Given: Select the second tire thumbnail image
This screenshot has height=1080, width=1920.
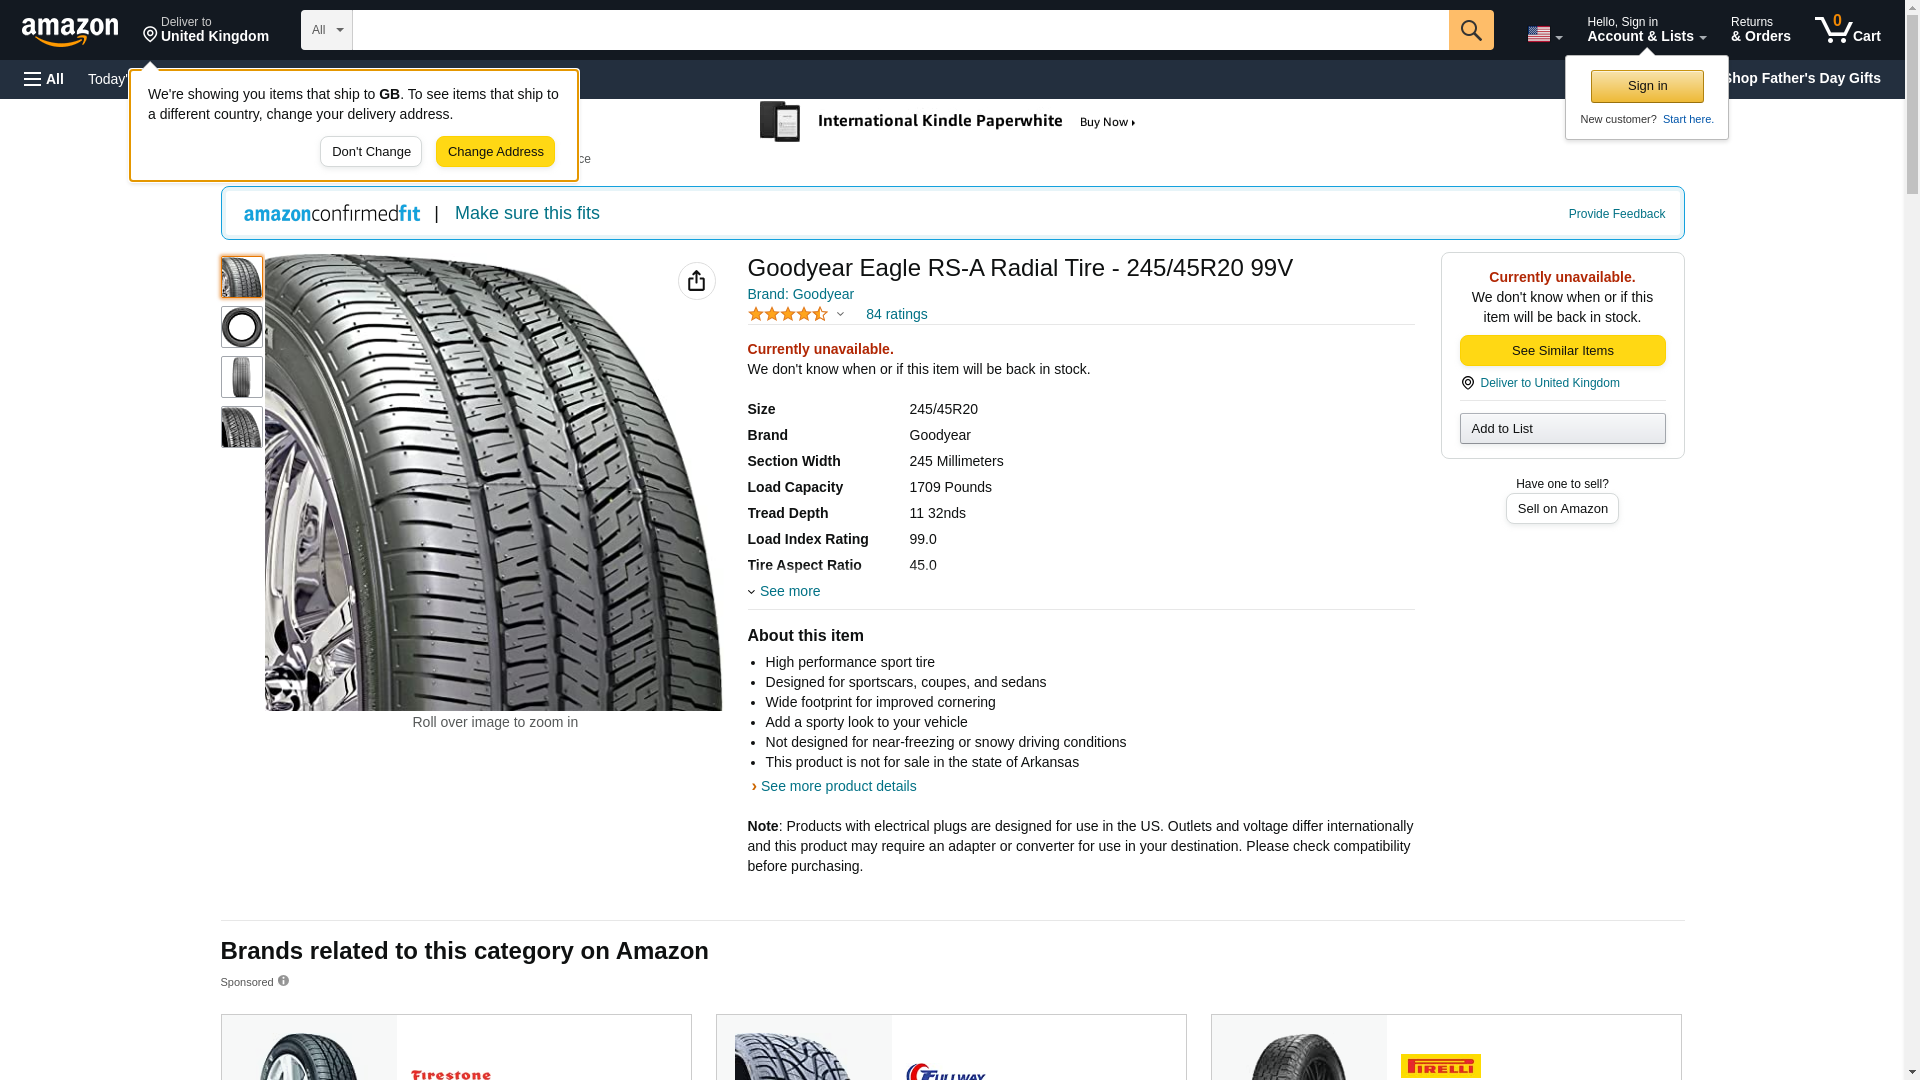Looking at the screenshot, I should 241,327.
